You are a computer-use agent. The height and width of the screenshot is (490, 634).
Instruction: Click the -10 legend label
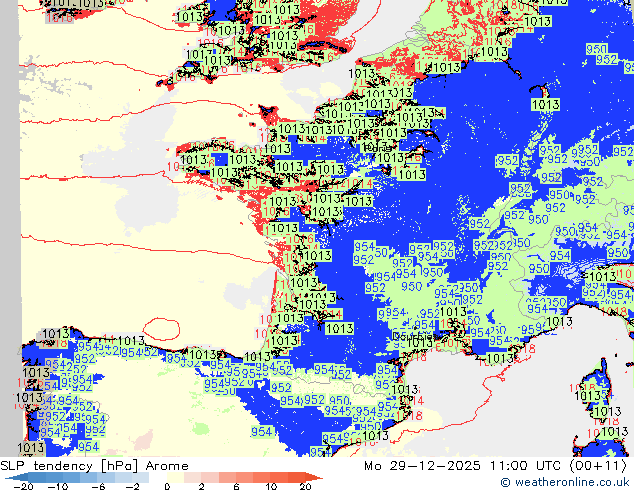tap(58, 486)
